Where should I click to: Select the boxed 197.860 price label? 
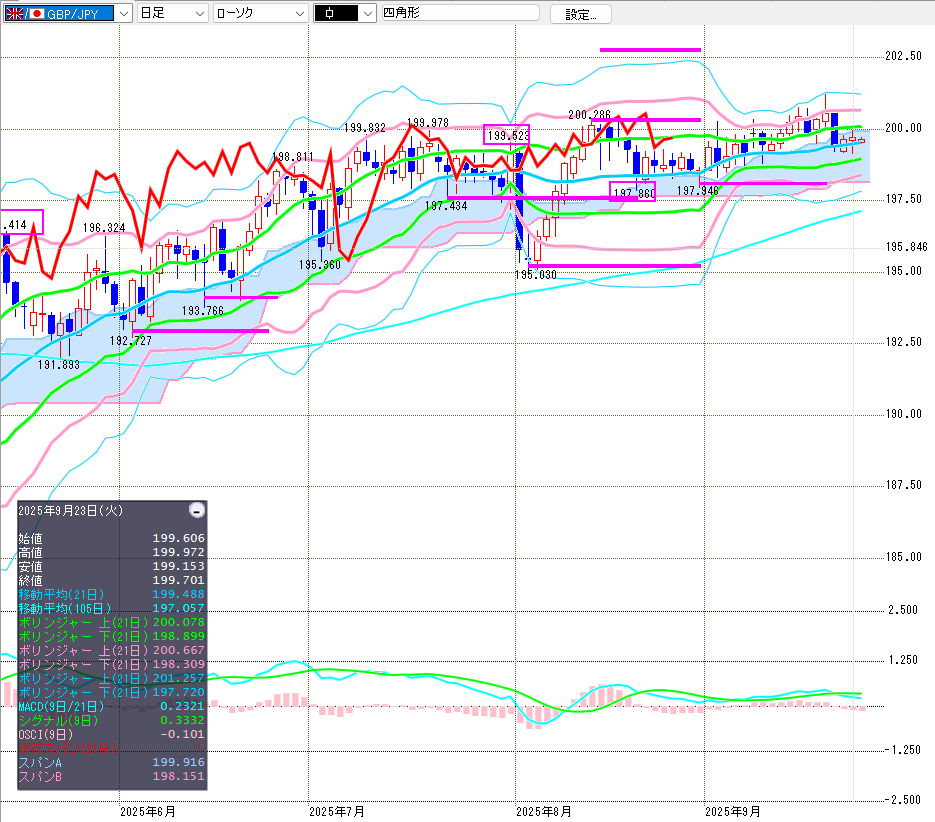pyautogui.click(x=632, y=192)
